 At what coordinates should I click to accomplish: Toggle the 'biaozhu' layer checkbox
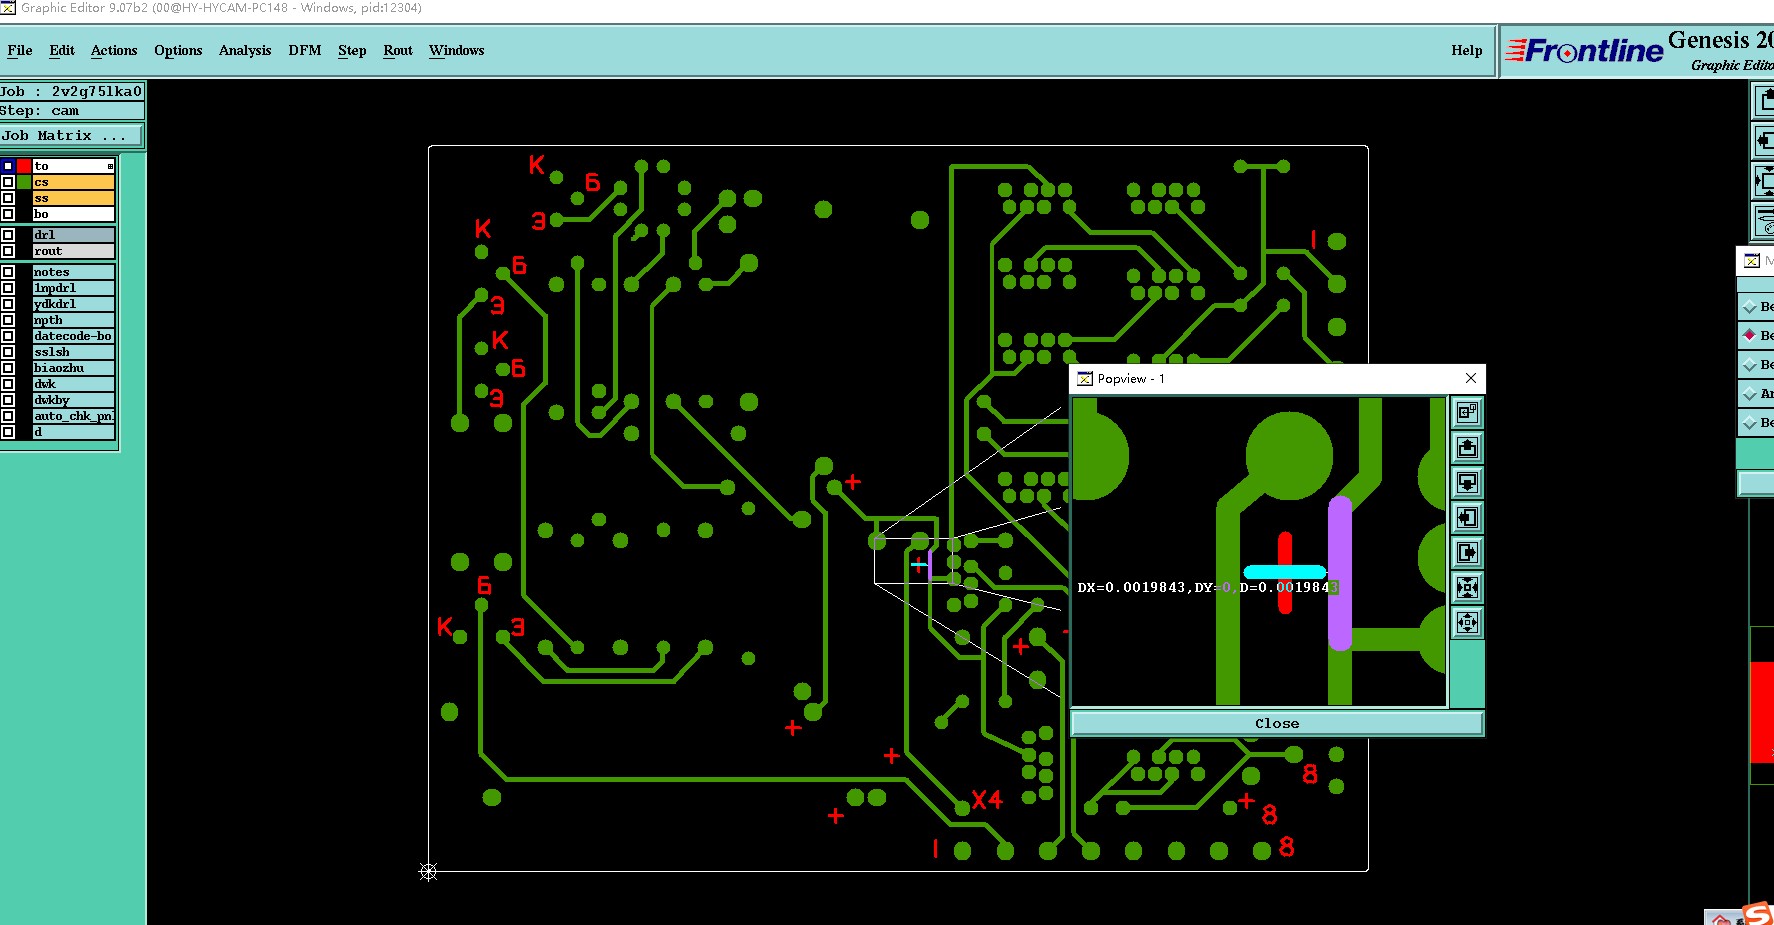(x=8, y=368)
